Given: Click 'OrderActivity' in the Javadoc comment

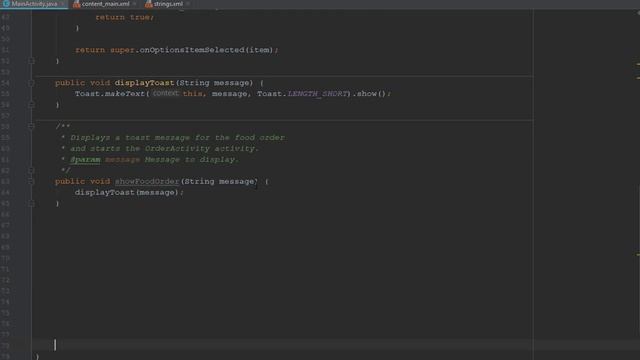Looking at the screenshot, I should [177, 149].
